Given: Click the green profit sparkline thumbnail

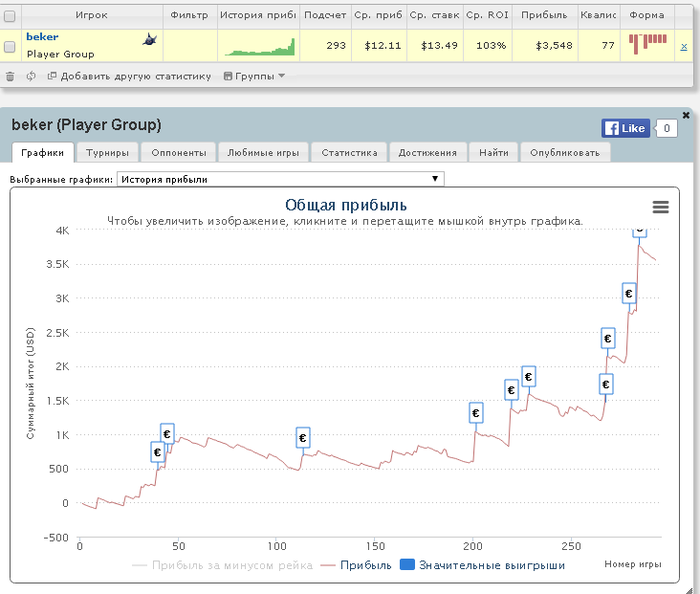Looking at the screenshot, I should 260,47.
